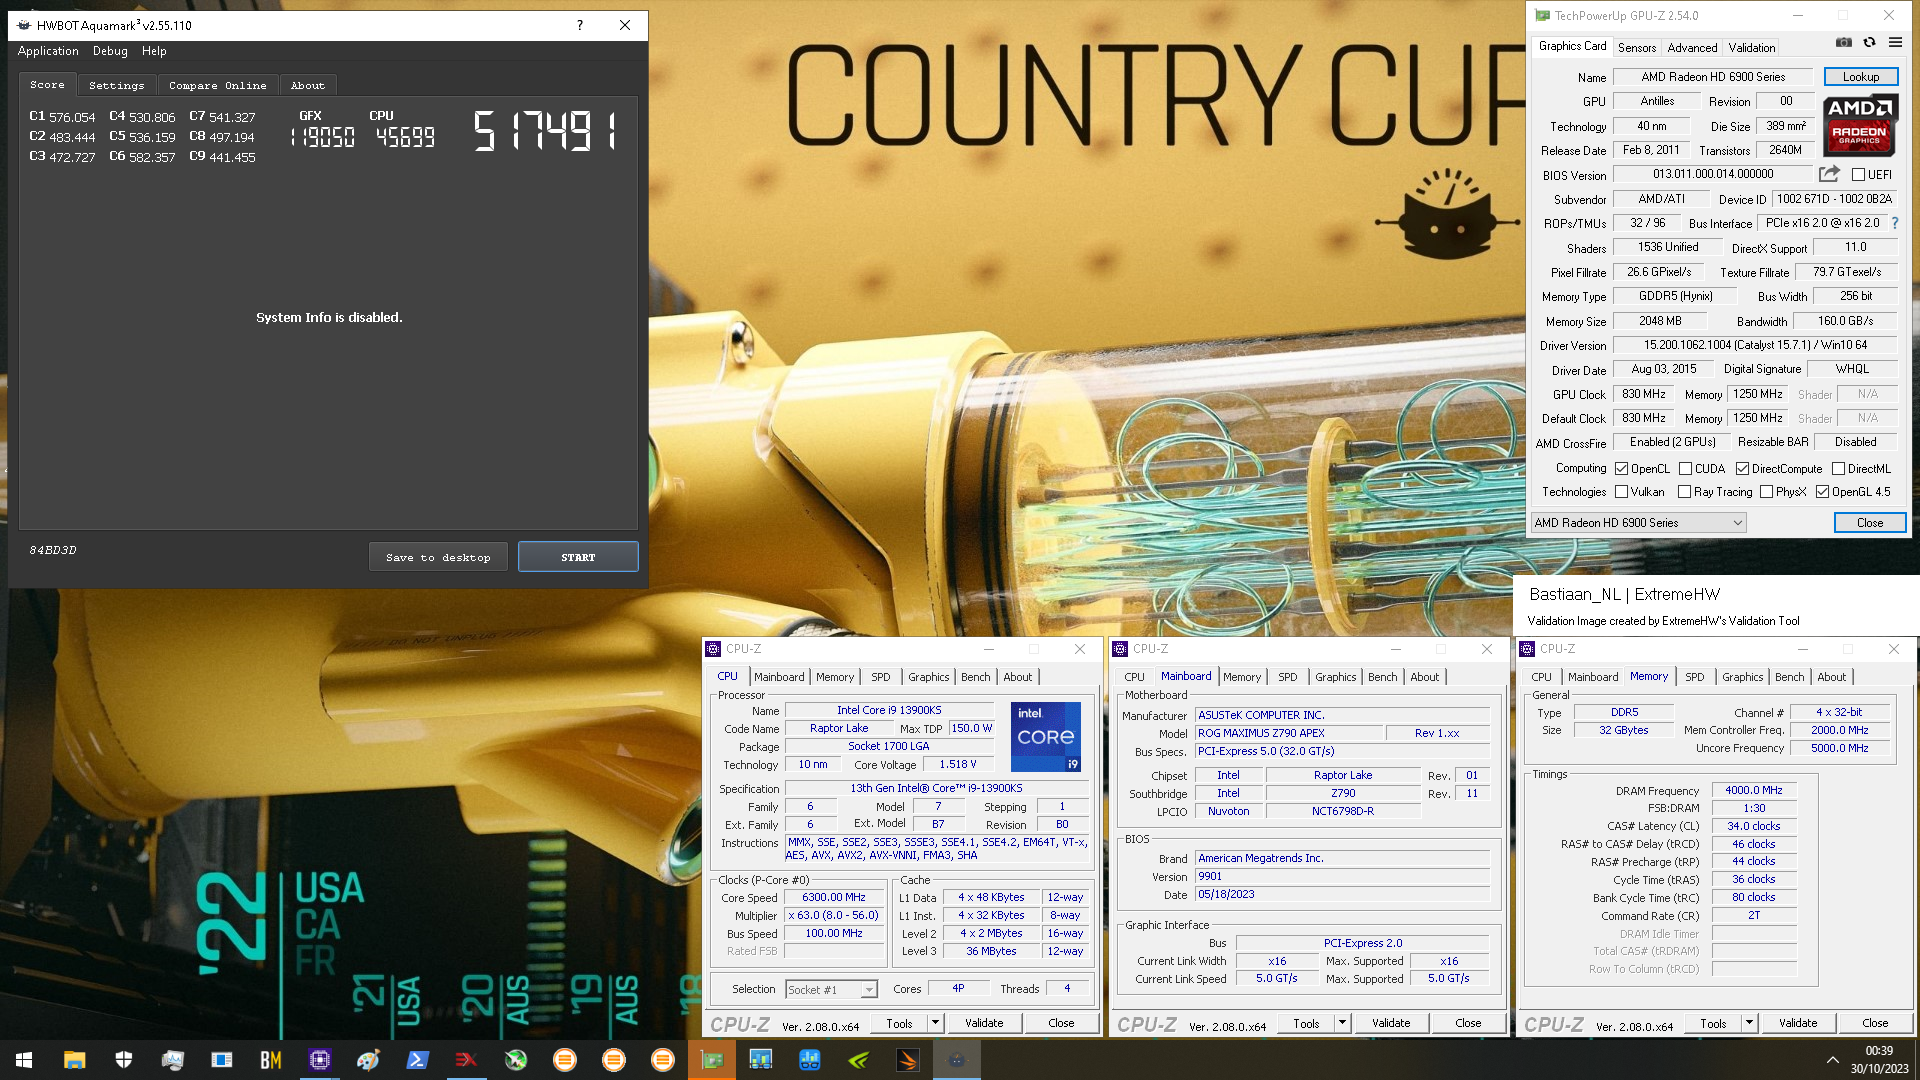
Task: Open Bench tab in CPU-Z Mainboard window
Action: tap(1382, 677)
